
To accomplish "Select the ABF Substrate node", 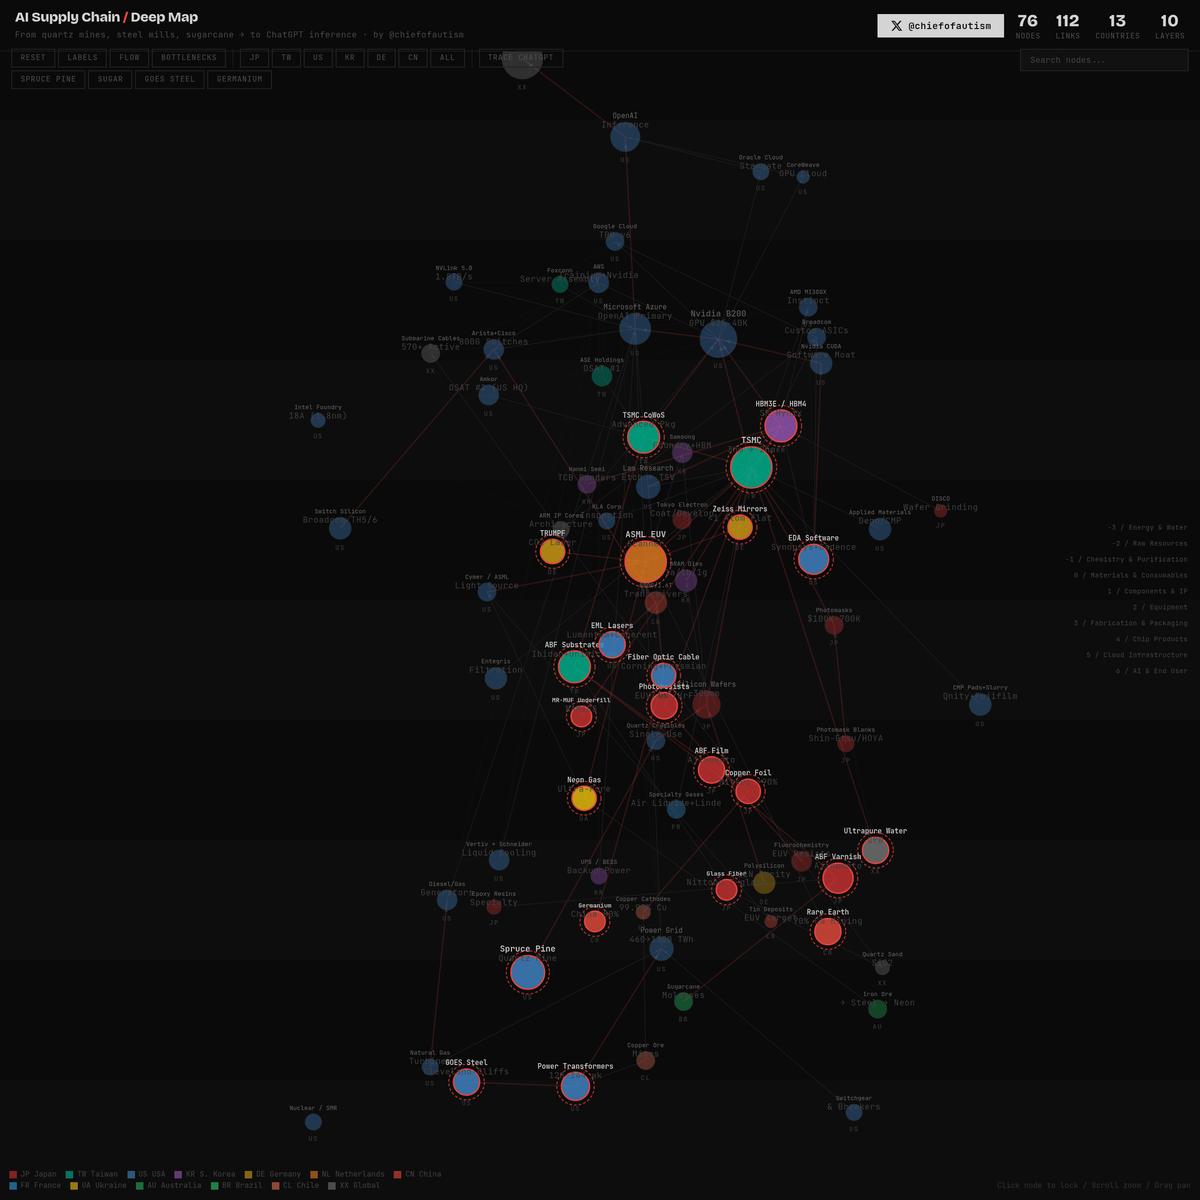I will coord(574,667).
